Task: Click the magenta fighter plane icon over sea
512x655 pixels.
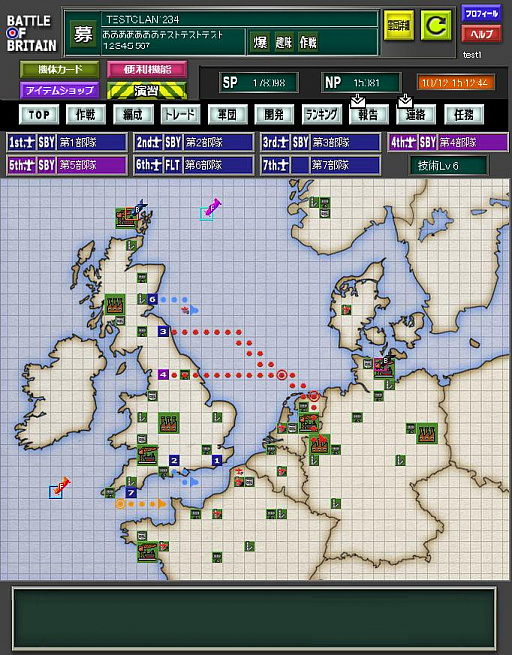Action: pyautogui.click(x=213, y=206)
